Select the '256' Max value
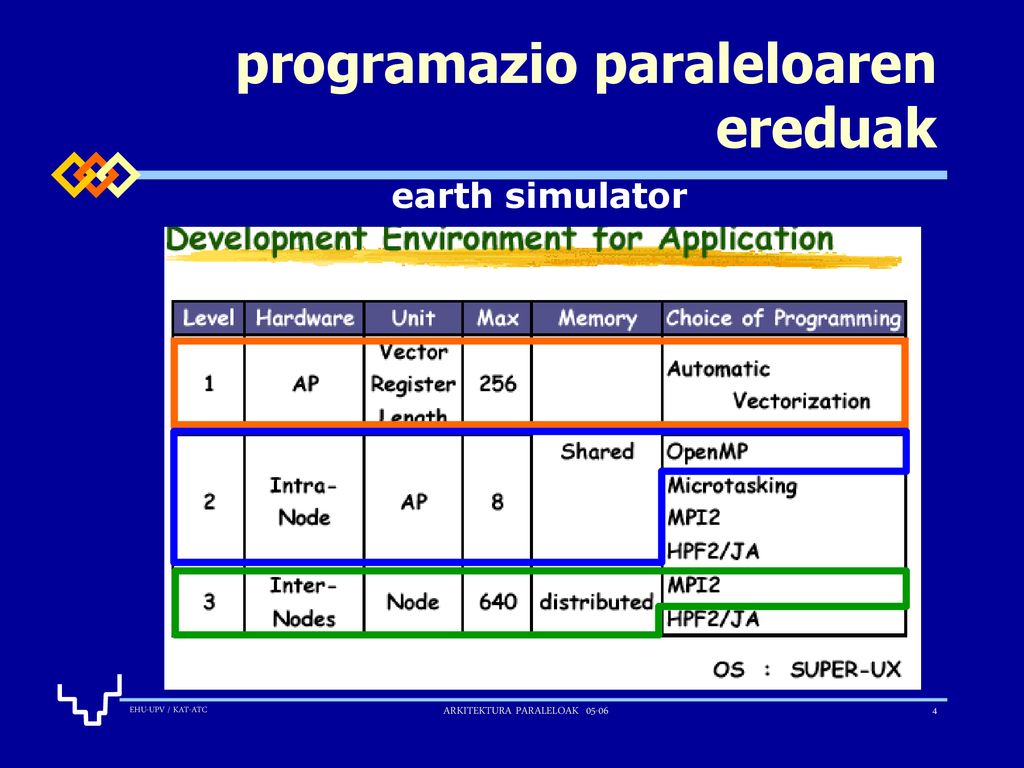The image size is (1024, 768). pos(498,383)
